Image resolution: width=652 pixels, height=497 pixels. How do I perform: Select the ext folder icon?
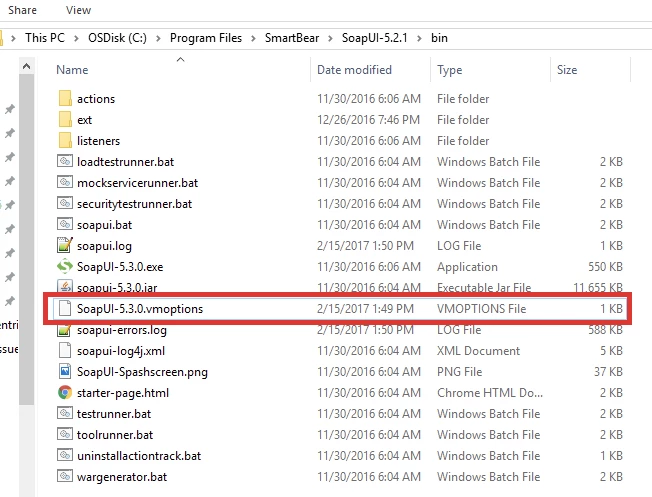coord(65,119)
